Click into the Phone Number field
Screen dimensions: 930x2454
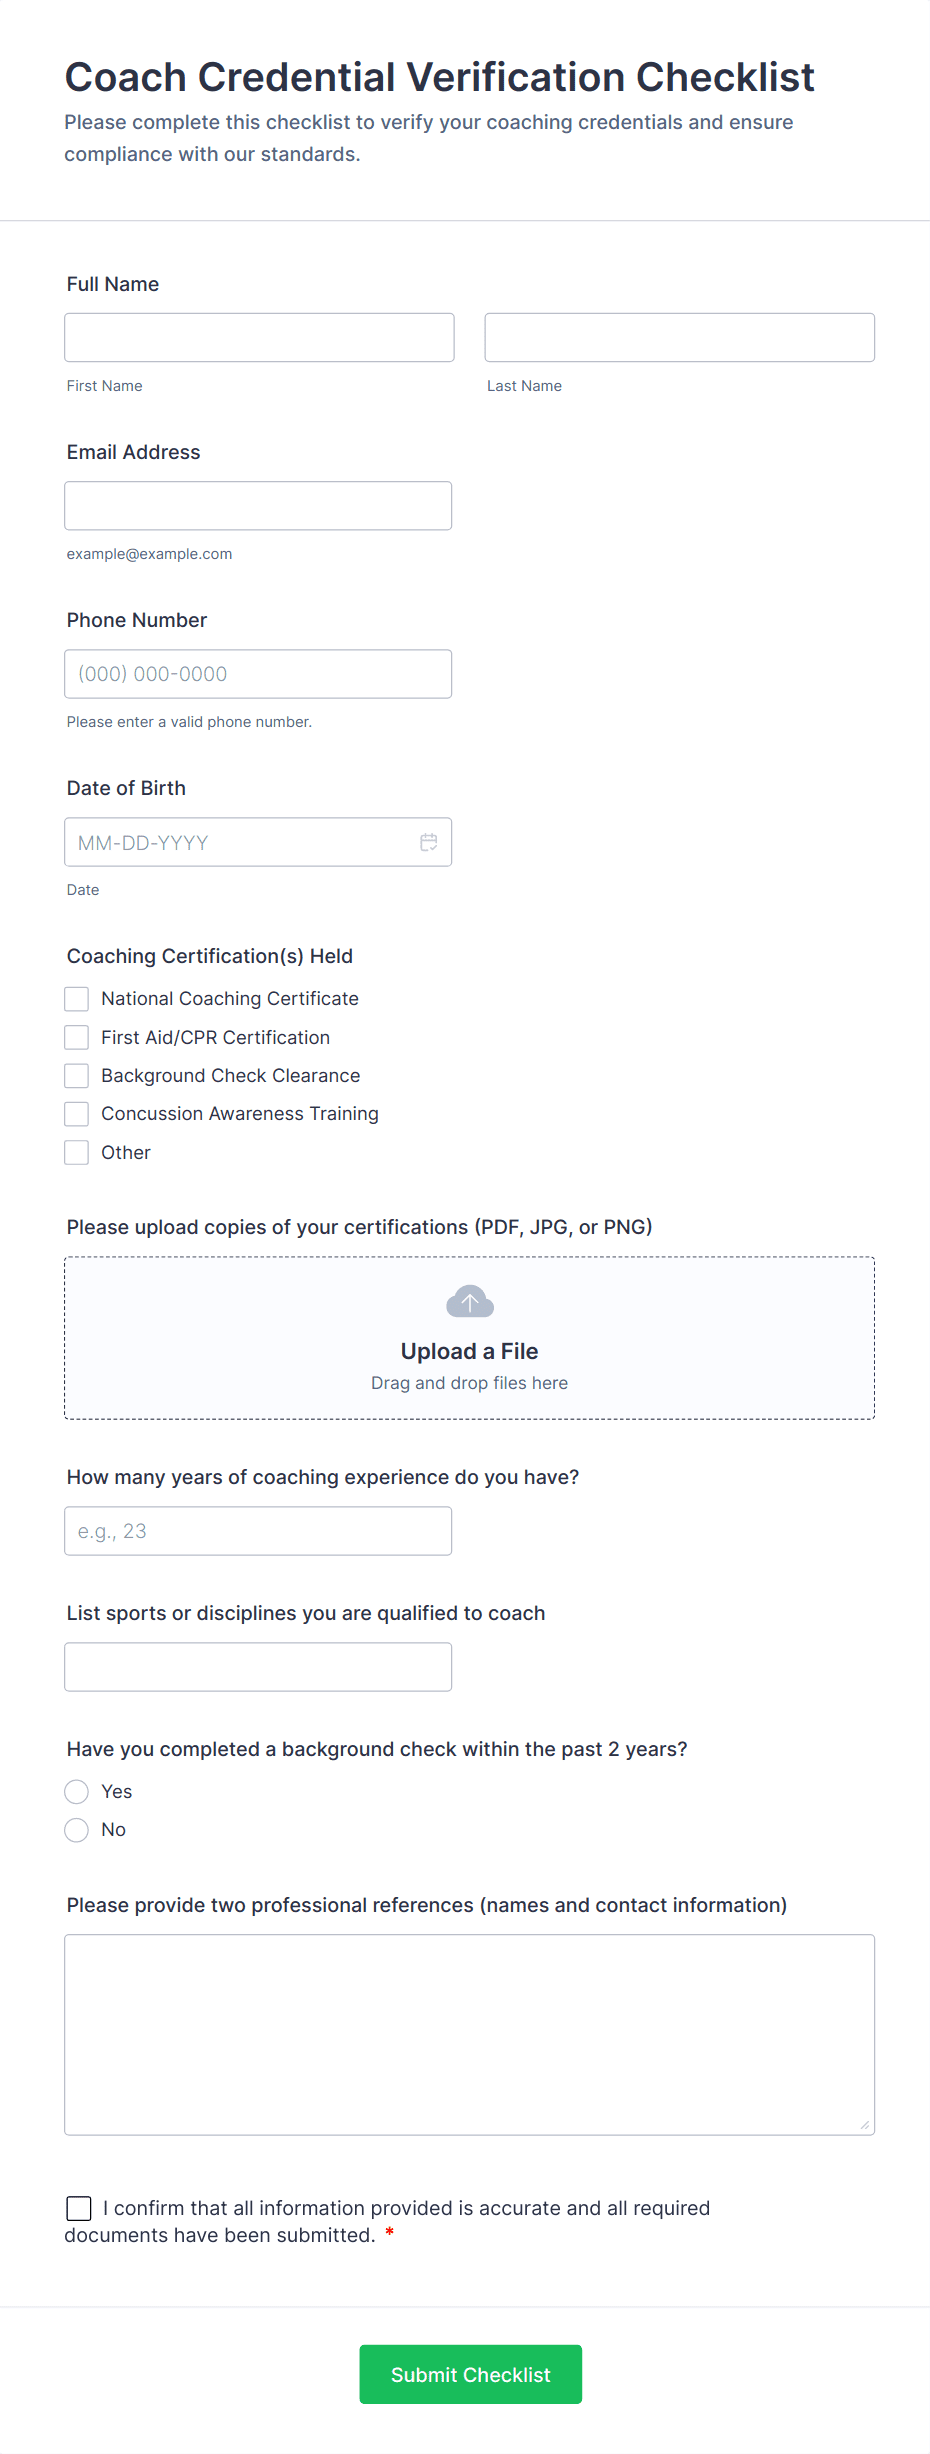(258, 674)
